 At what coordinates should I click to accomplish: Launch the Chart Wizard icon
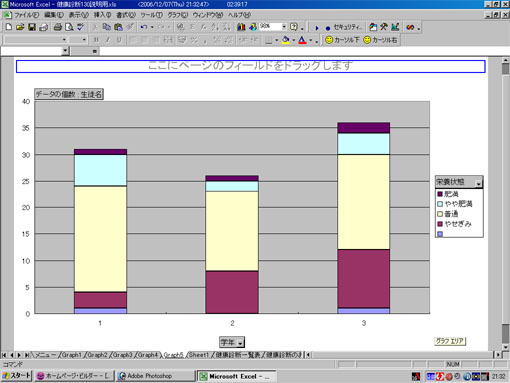241,27
